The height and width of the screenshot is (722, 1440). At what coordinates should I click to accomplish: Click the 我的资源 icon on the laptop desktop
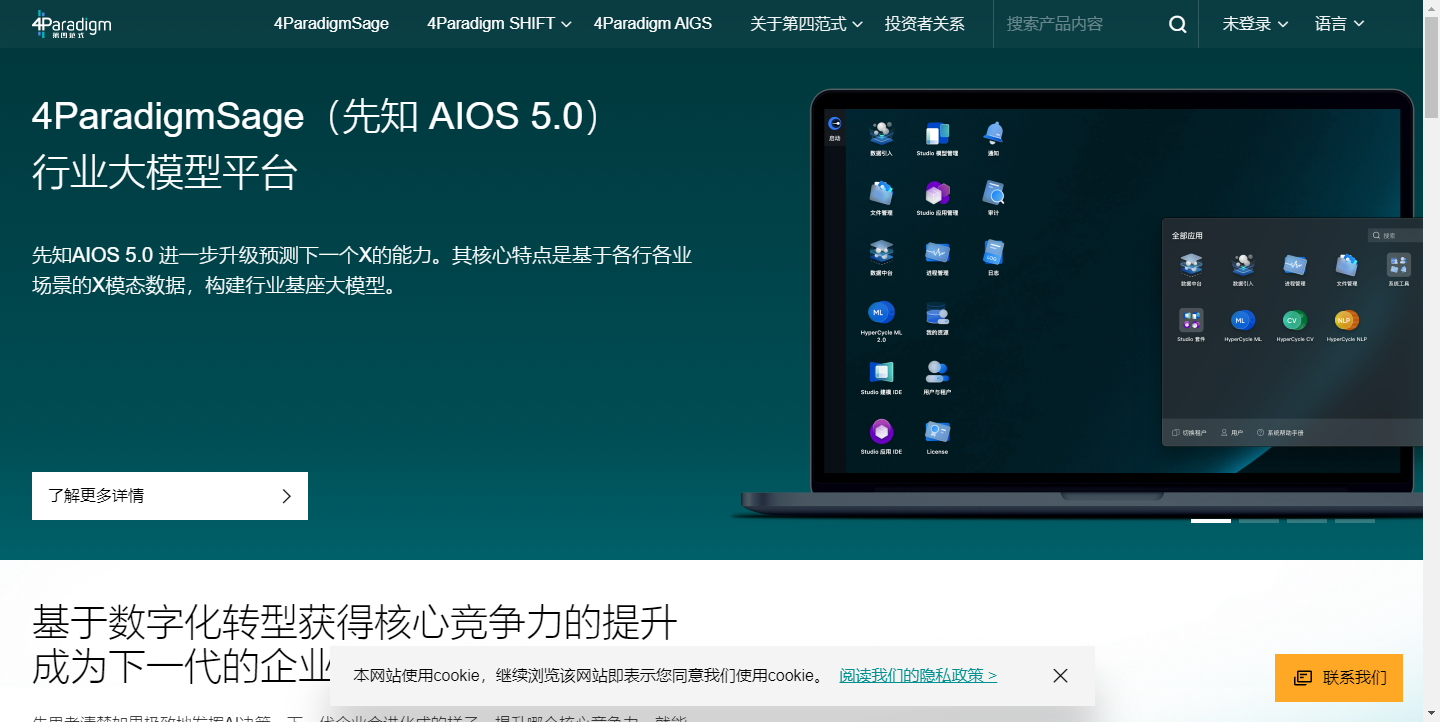pyautogui.click(x=937, y=312)
